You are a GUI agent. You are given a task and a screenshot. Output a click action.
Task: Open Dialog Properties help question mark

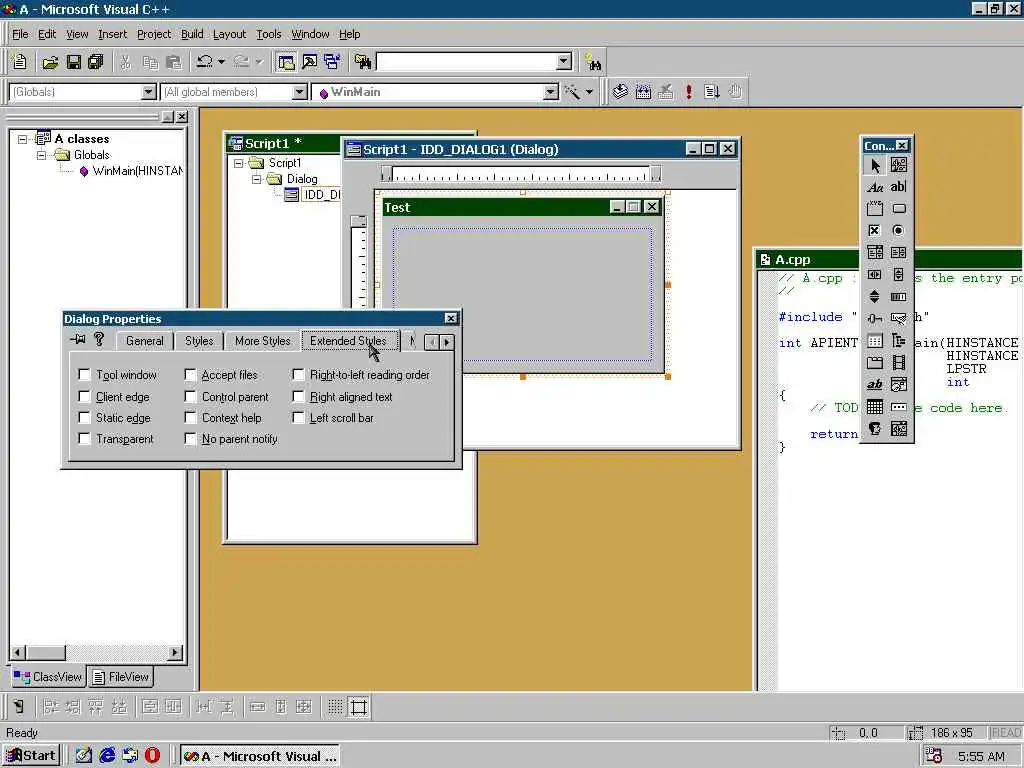coord(99,340)
